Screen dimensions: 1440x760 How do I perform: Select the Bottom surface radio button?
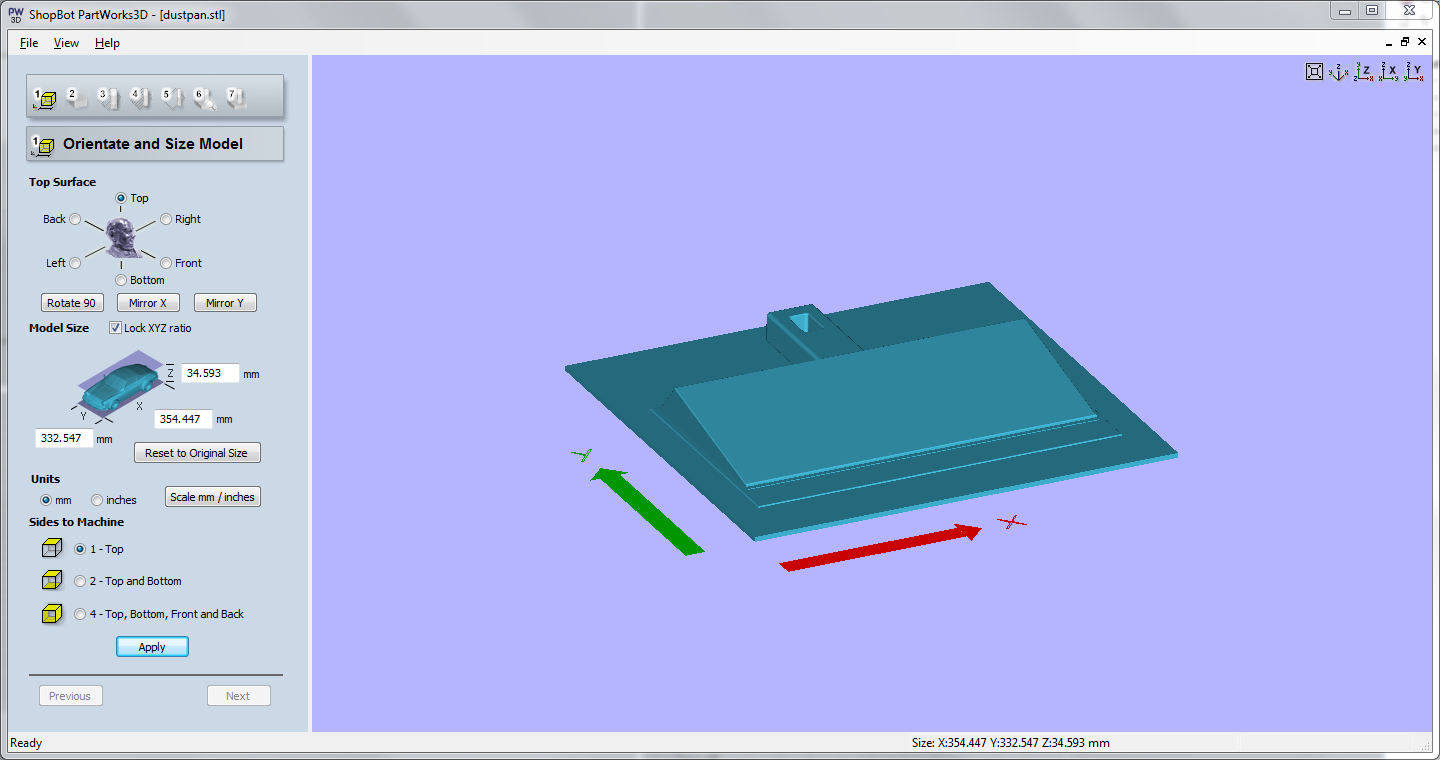pyautogui.click(x=122, y=280)
